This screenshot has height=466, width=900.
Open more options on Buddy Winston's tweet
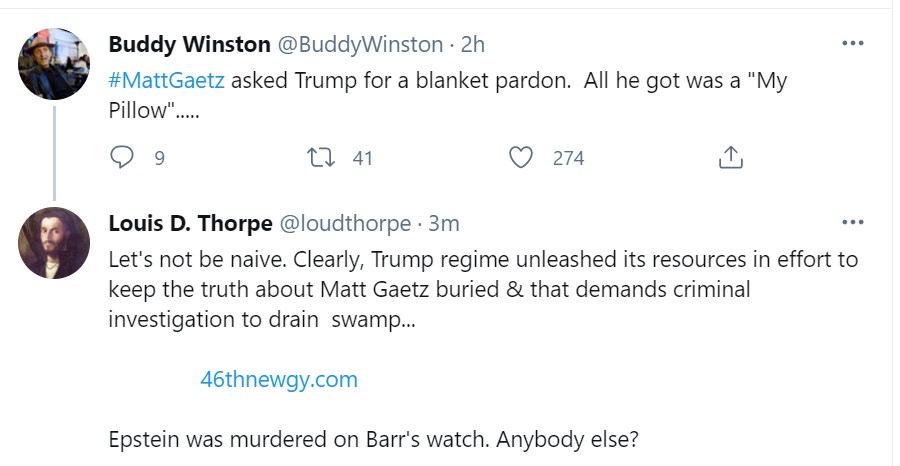coord(852,44)
